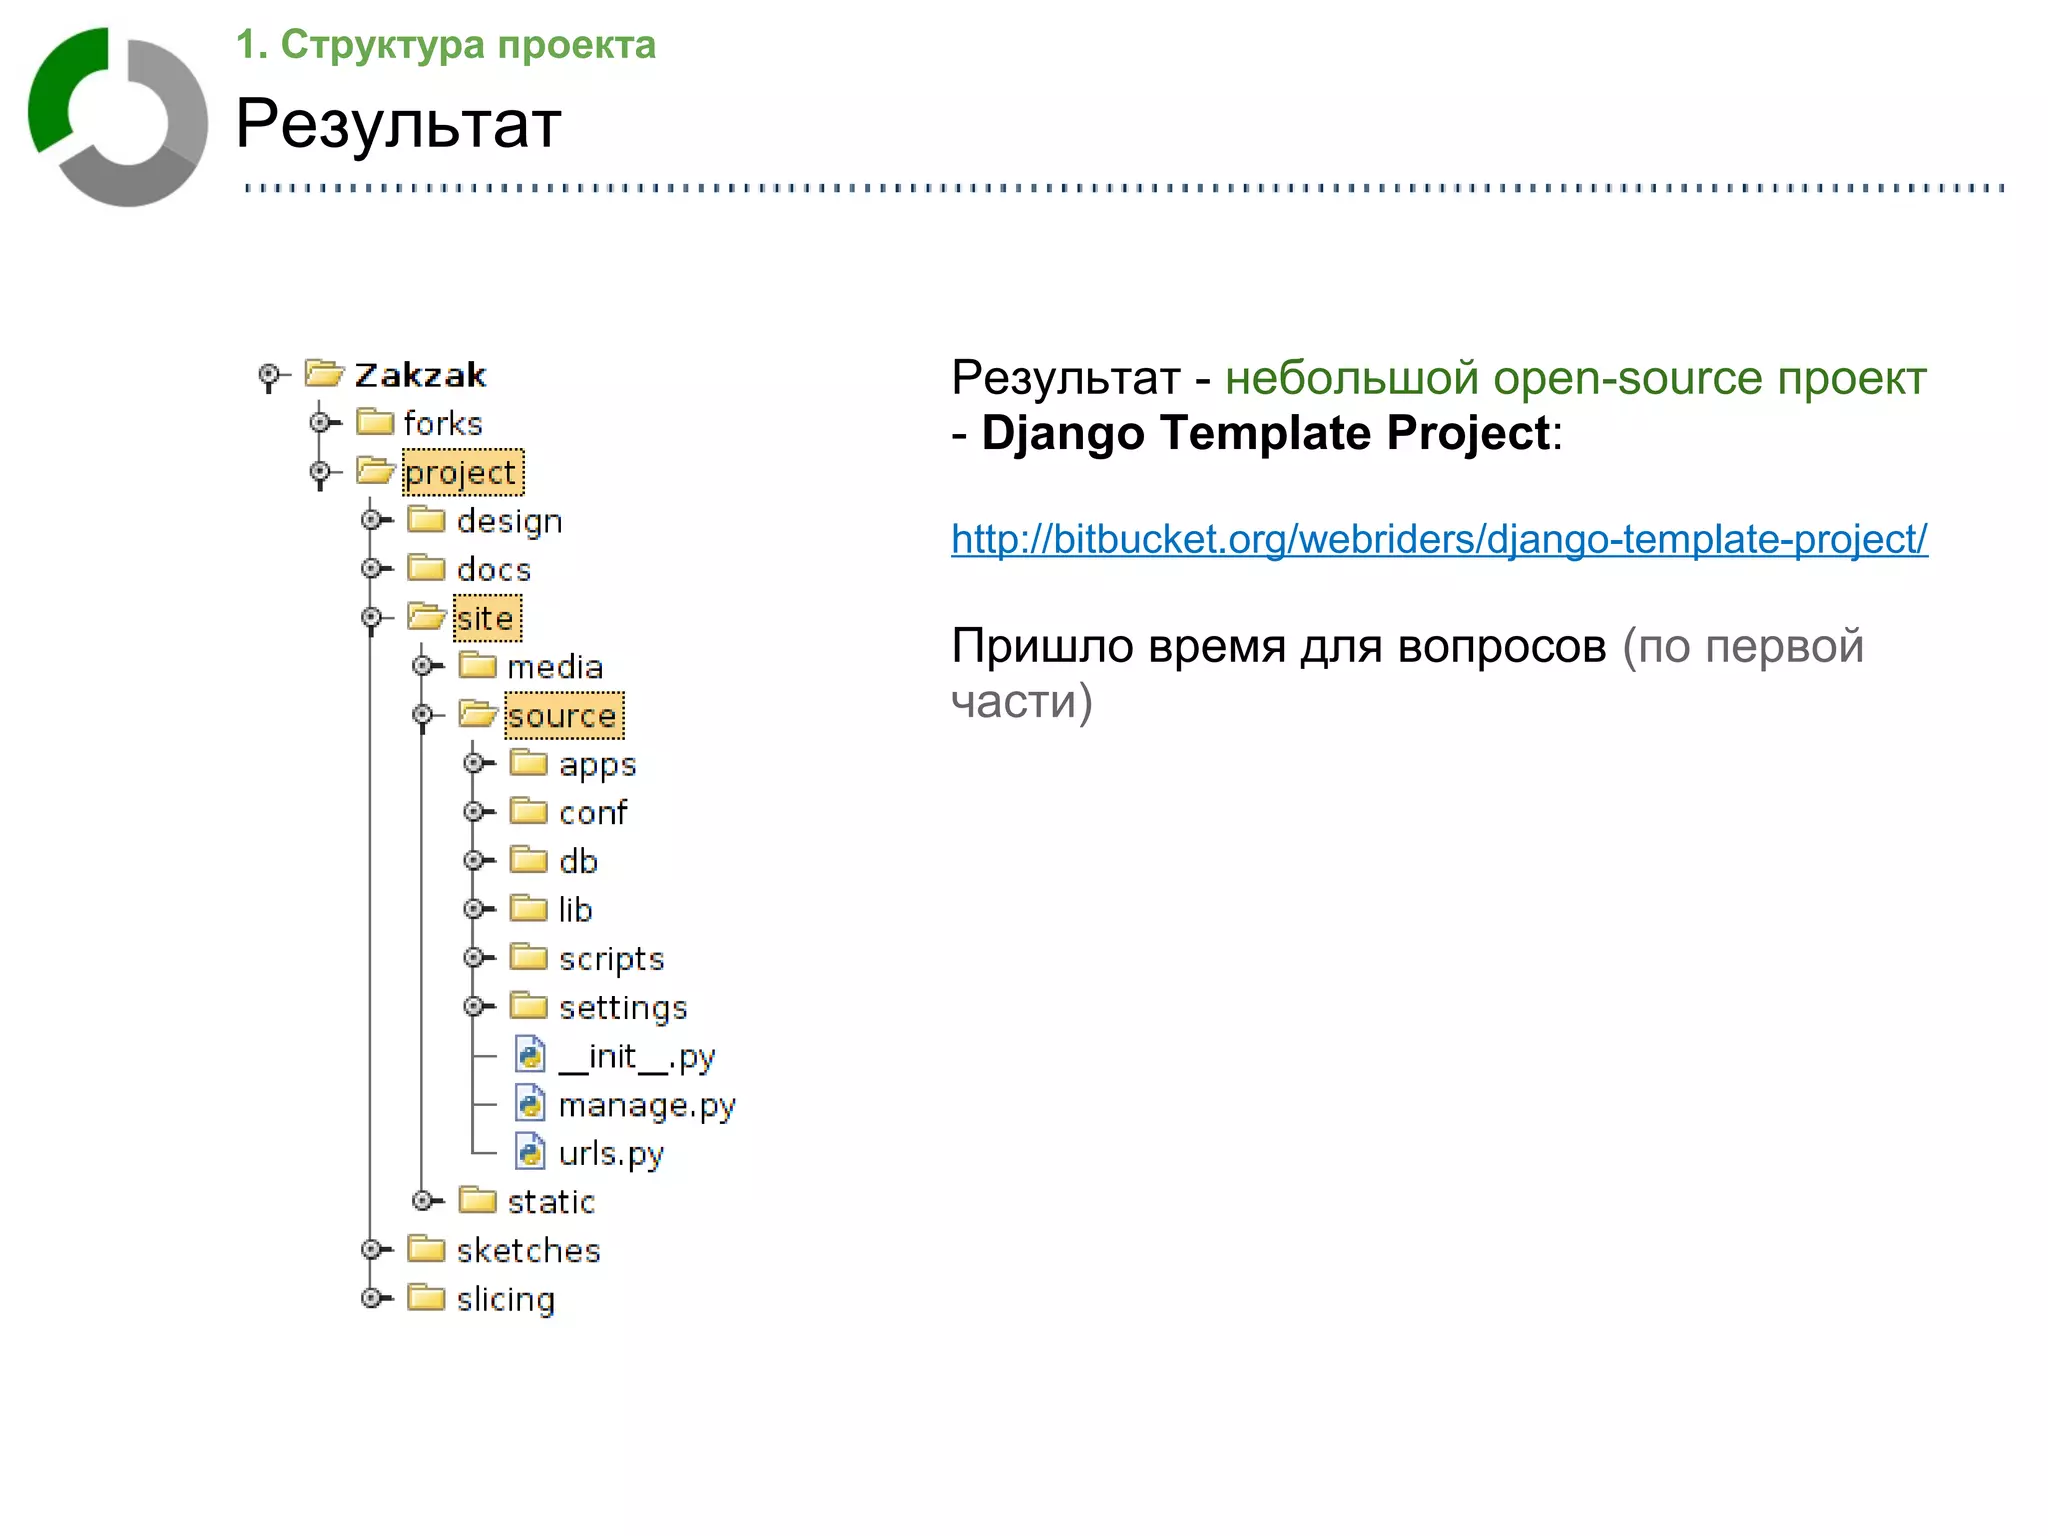Screen dimensions: 2048x1536
Task: Click the open site folder icon
Action: [426, 616]
